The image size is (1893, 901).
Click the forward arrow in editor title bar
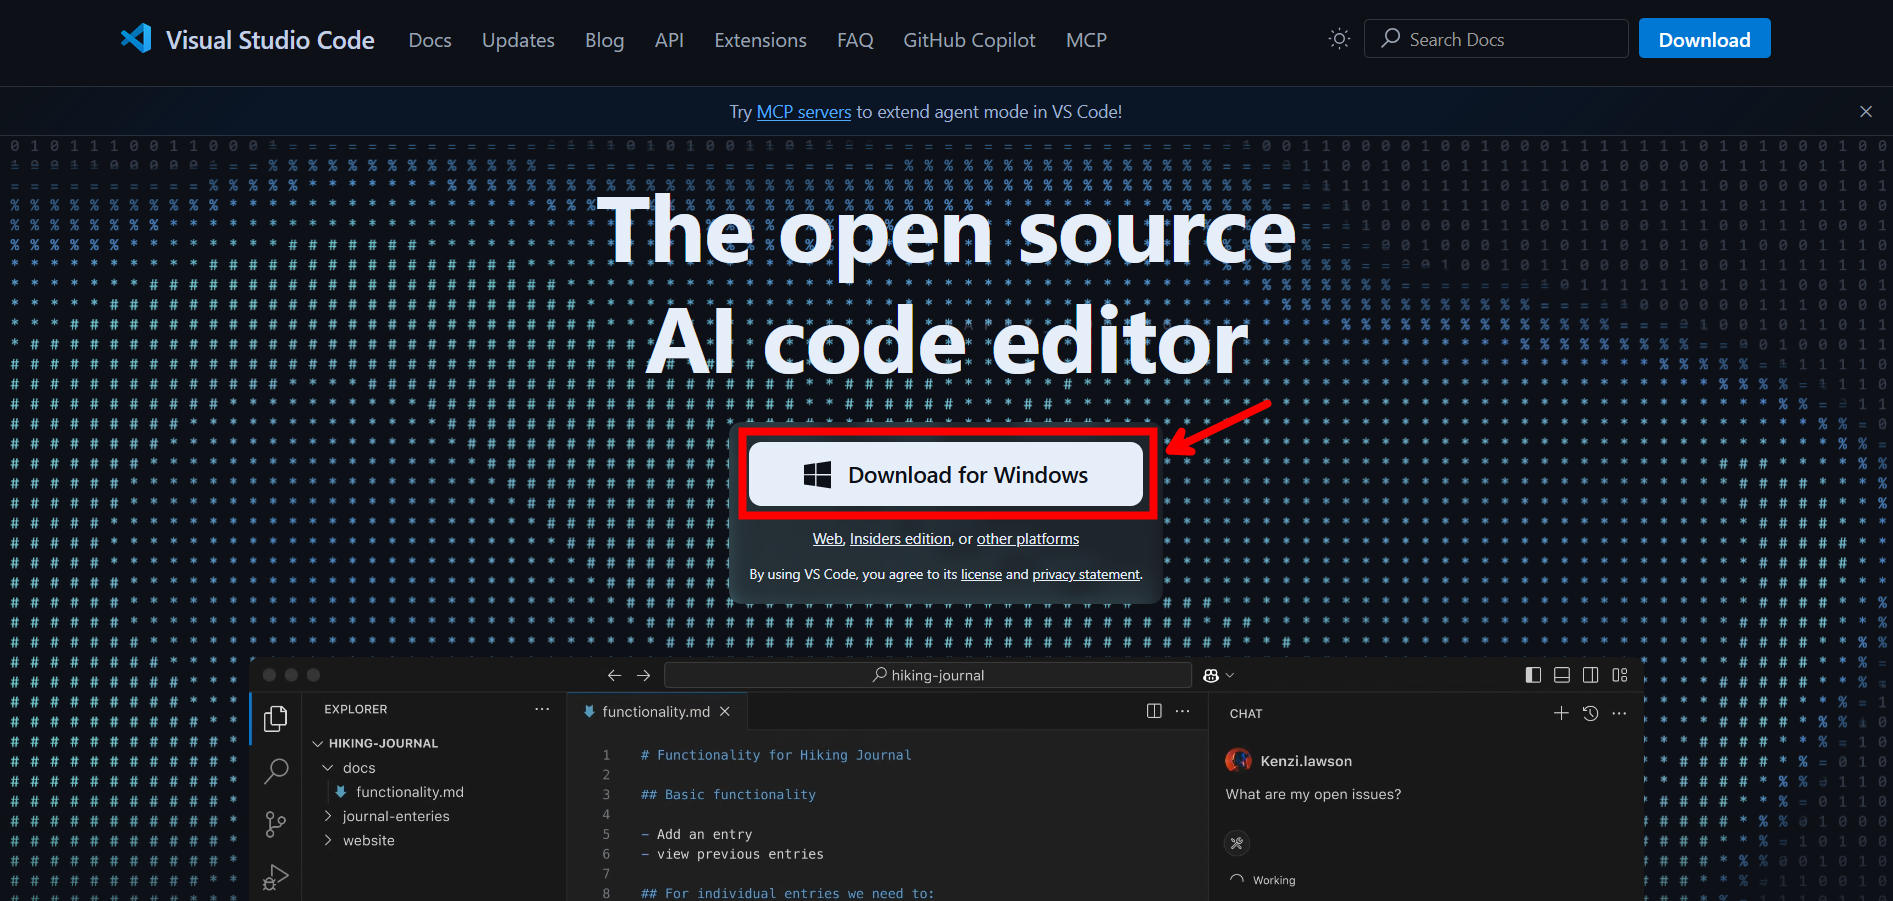point(644,675)
